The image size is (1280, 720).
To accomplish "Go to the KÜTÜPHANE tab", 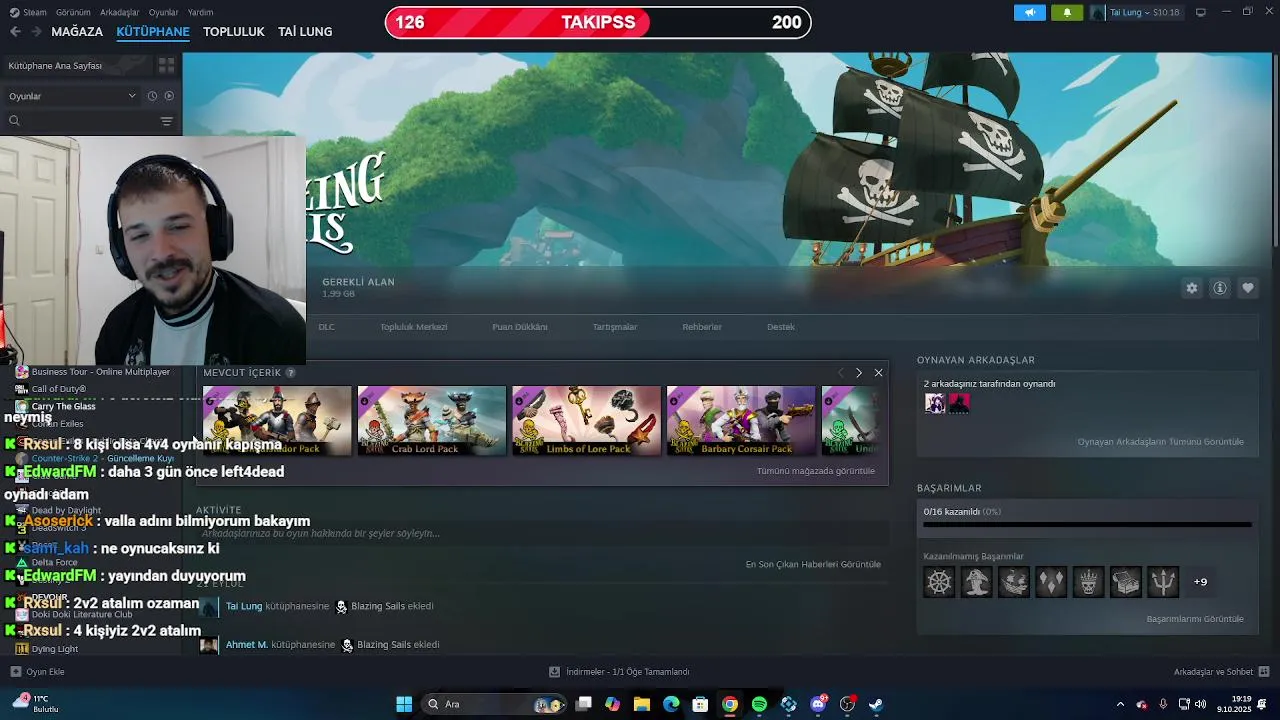I will [x=153, y=32].
